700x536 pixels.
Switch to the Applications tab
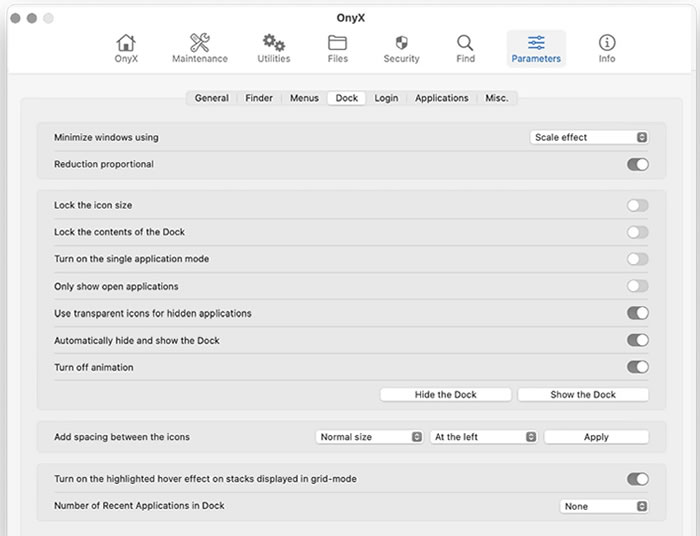(x=442, y=98)
